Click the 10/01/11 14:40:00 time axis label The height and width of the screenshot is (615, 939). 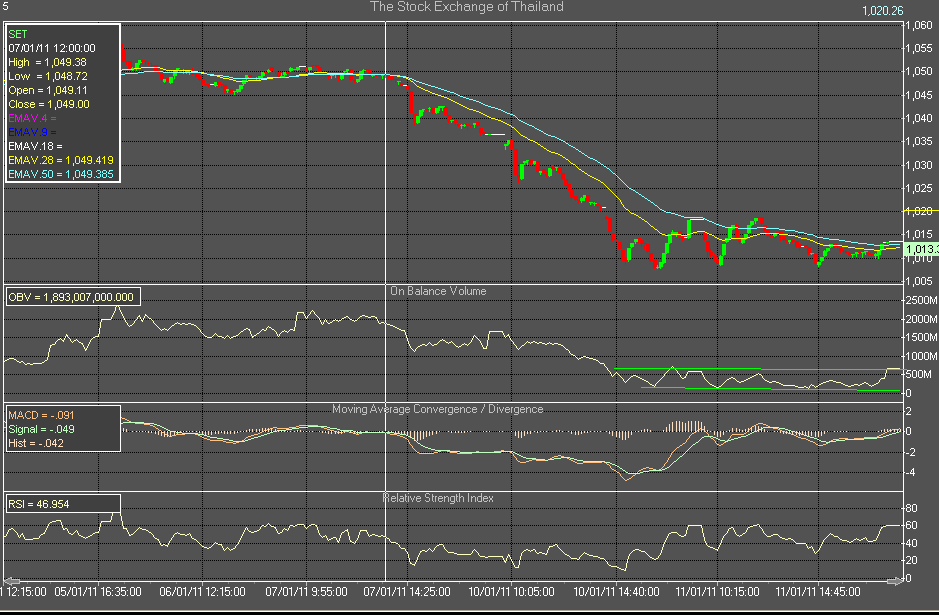pos(616,592)
